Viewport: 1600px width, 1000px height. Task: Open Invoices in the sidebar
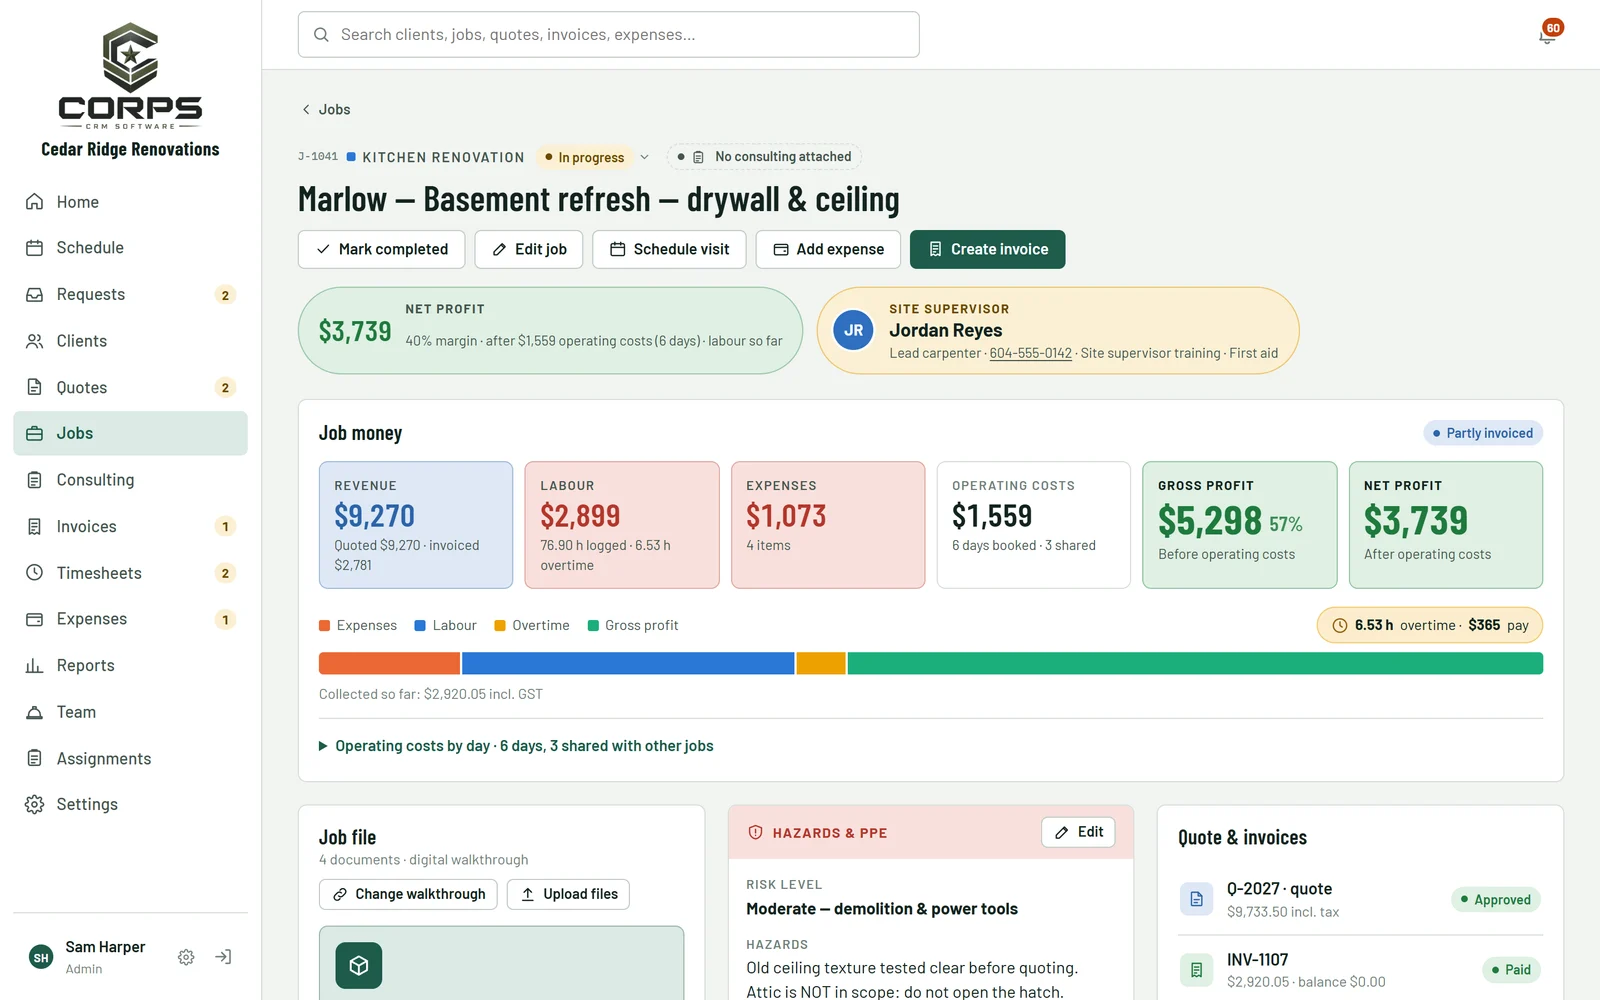coord(130,526)
